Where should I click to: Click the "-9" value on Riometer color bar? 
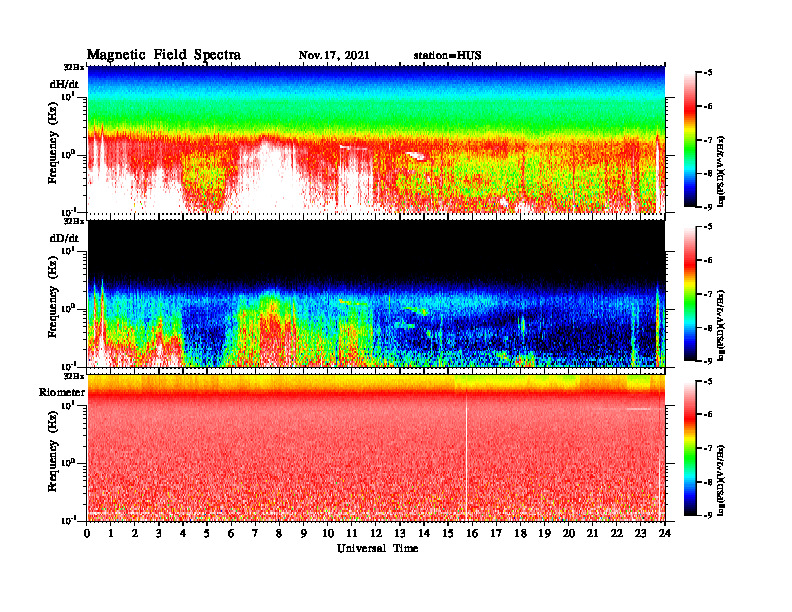[709, 515]
